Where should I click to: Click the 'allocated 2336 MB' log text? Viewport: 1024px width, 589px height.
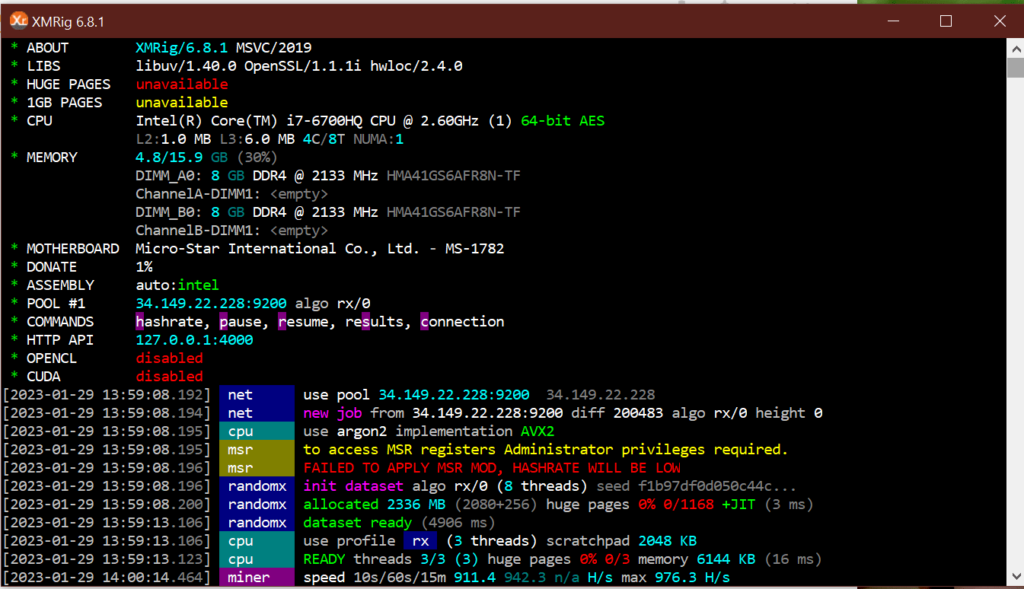pos(374,505)
